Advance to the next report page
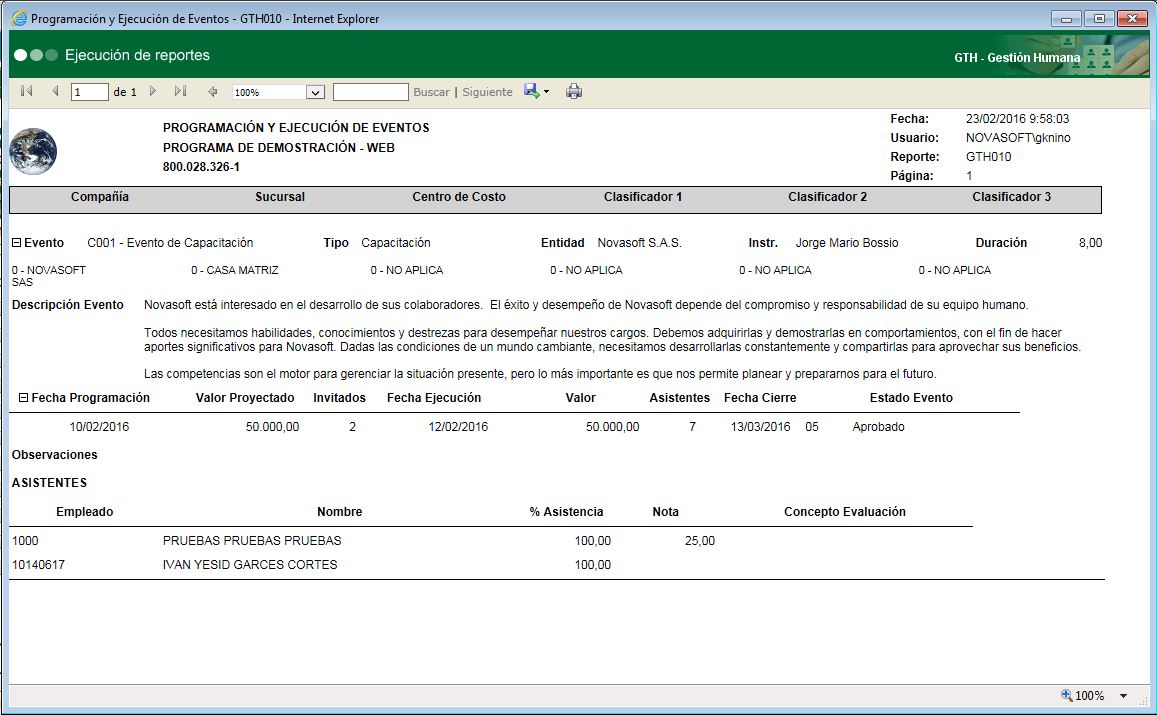The height and width of the screenshot is (715, 1157). click(x=153, y=91)
